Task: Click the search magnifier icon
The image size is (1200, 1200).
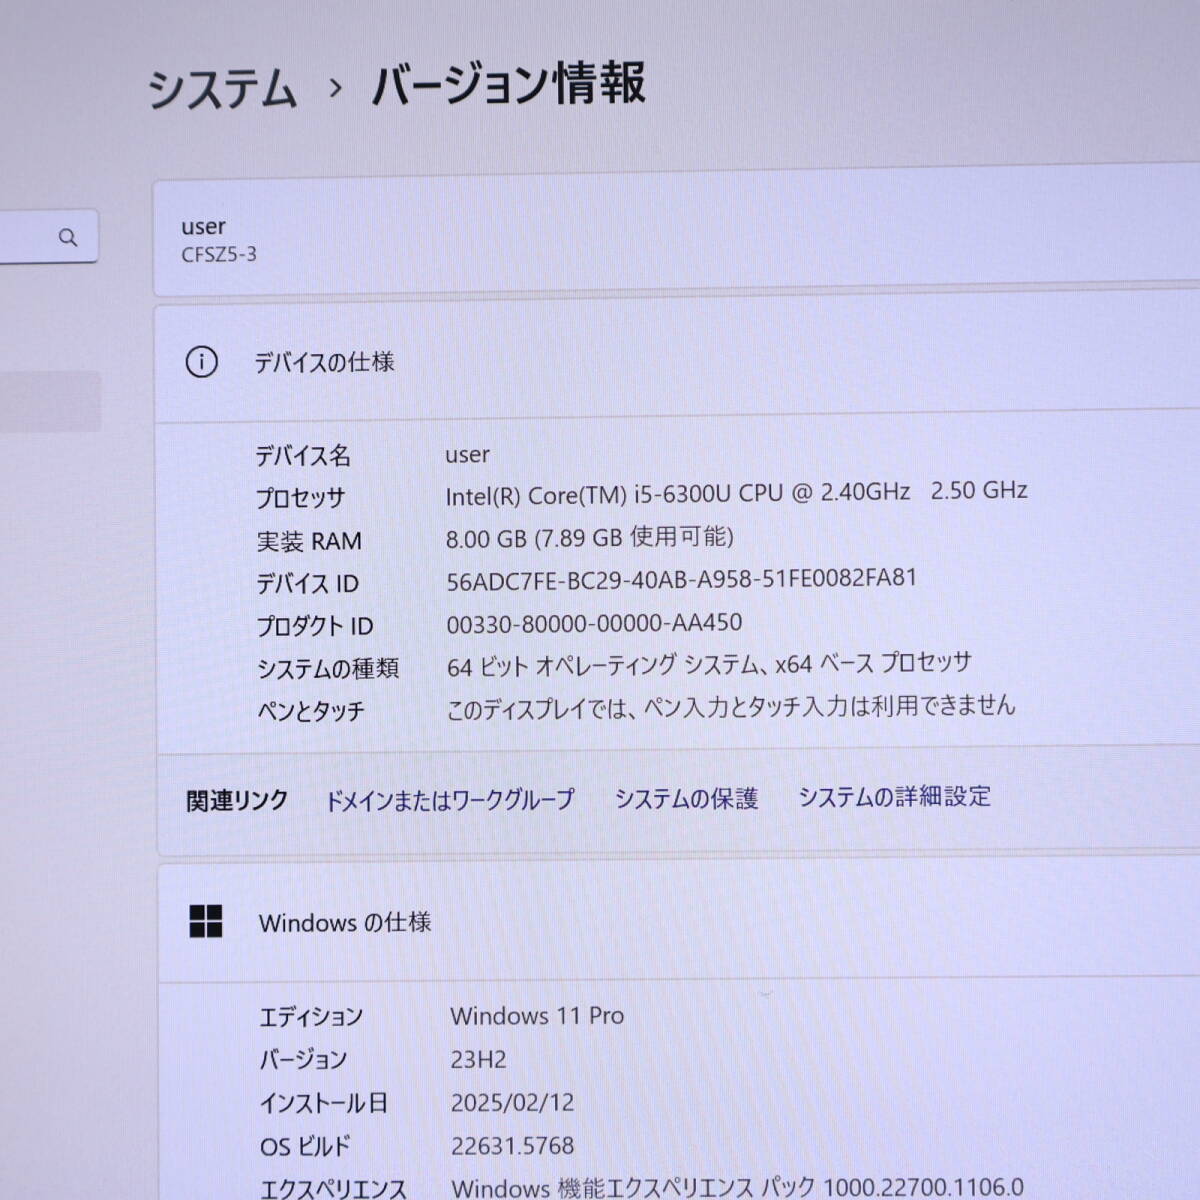Action: pos(68,237)
